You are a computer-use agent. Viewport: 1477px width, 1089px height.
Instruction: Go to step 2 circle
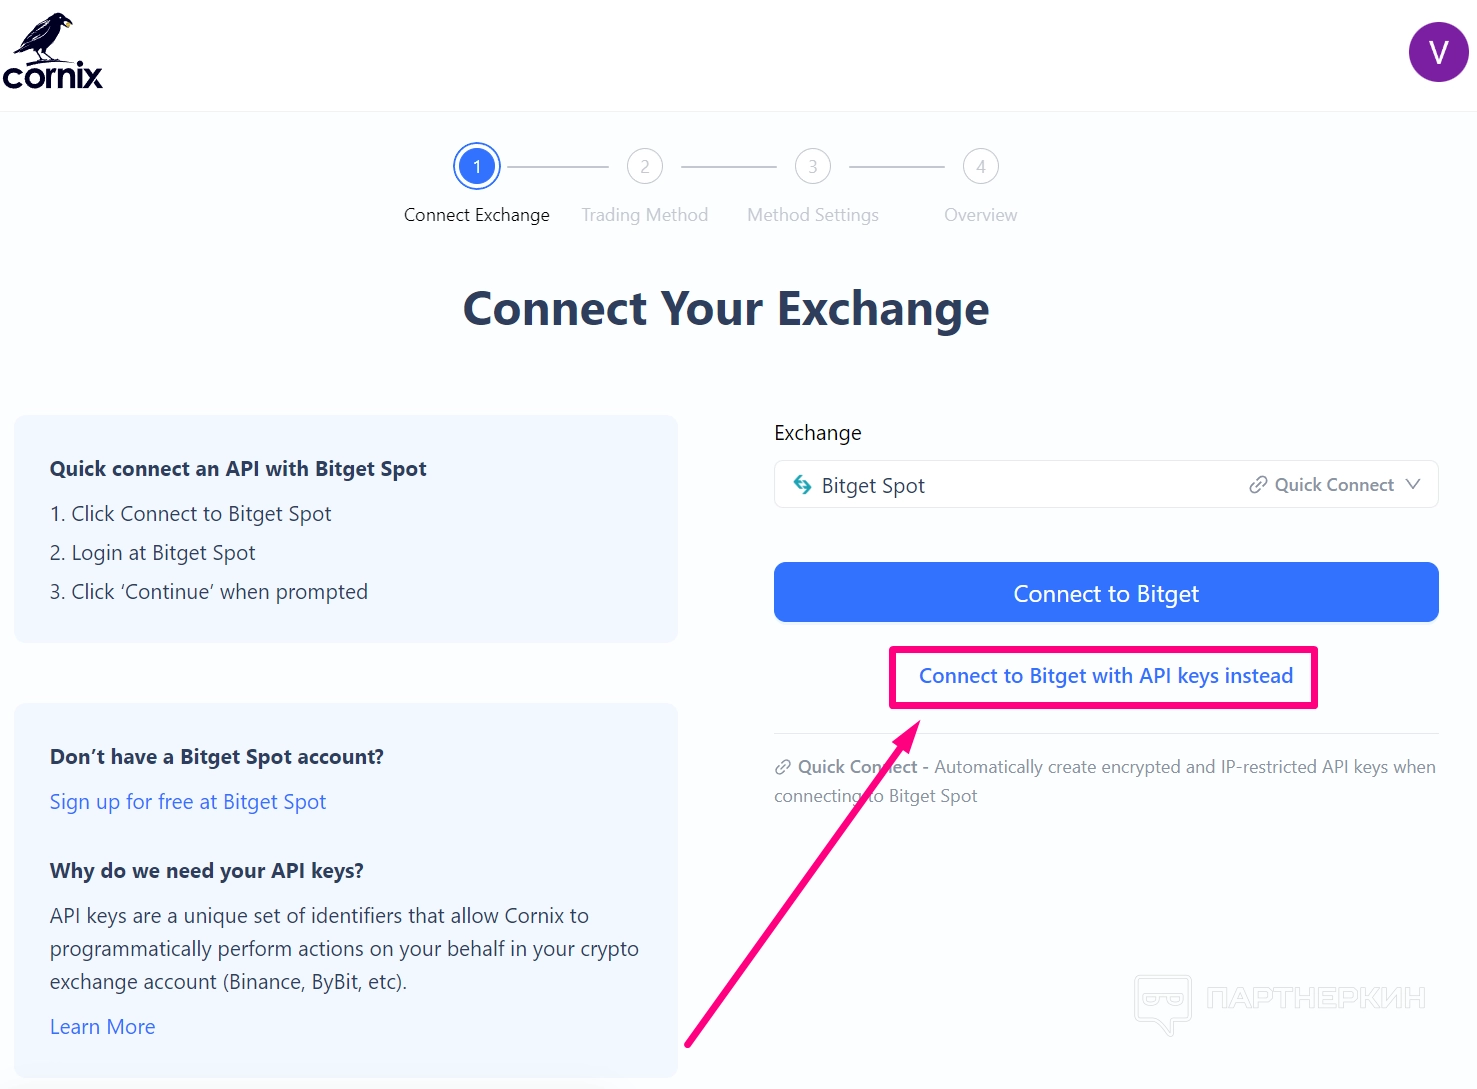[x=645, y=167]
